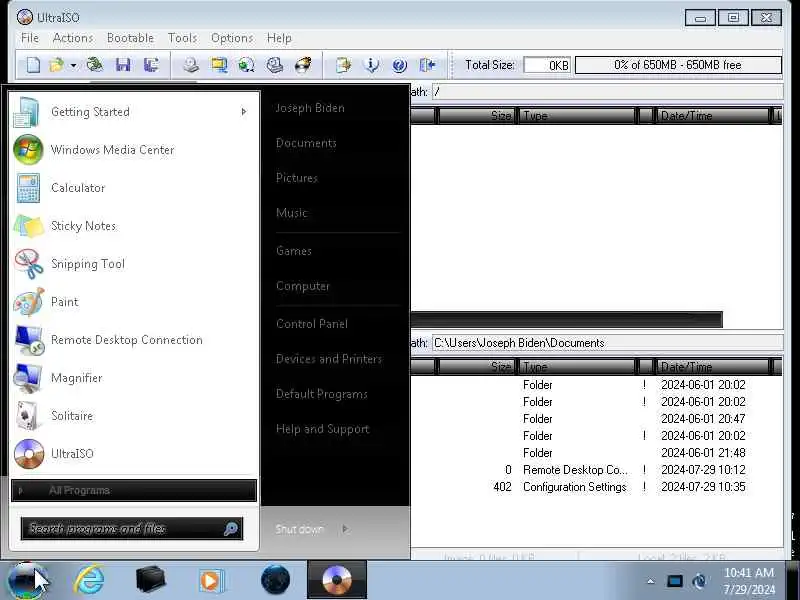Open the Snipping Tool
This screenshot has height=600, width=800.
134,264
